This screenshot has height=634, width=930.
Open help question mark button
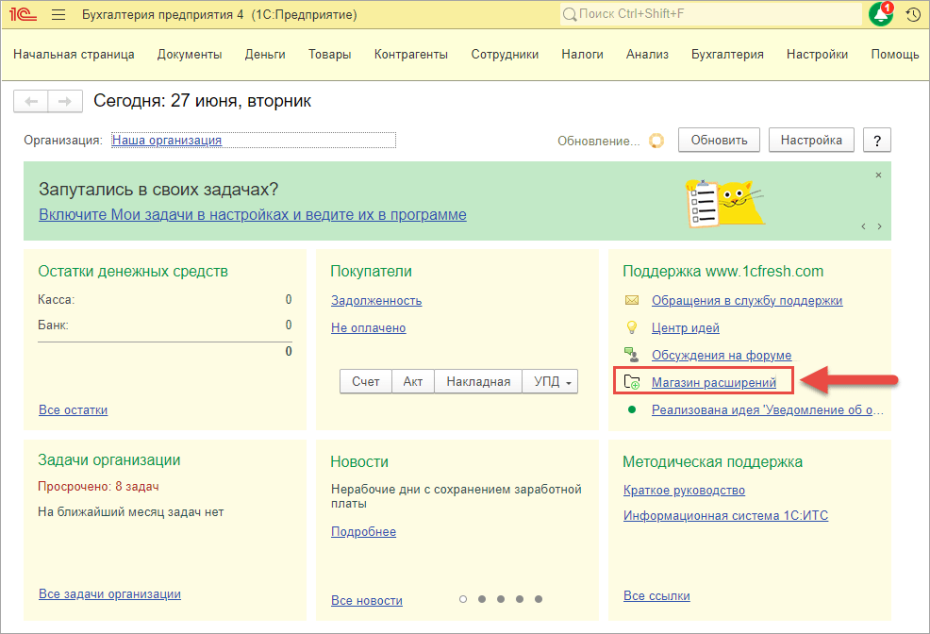[877, 141]
